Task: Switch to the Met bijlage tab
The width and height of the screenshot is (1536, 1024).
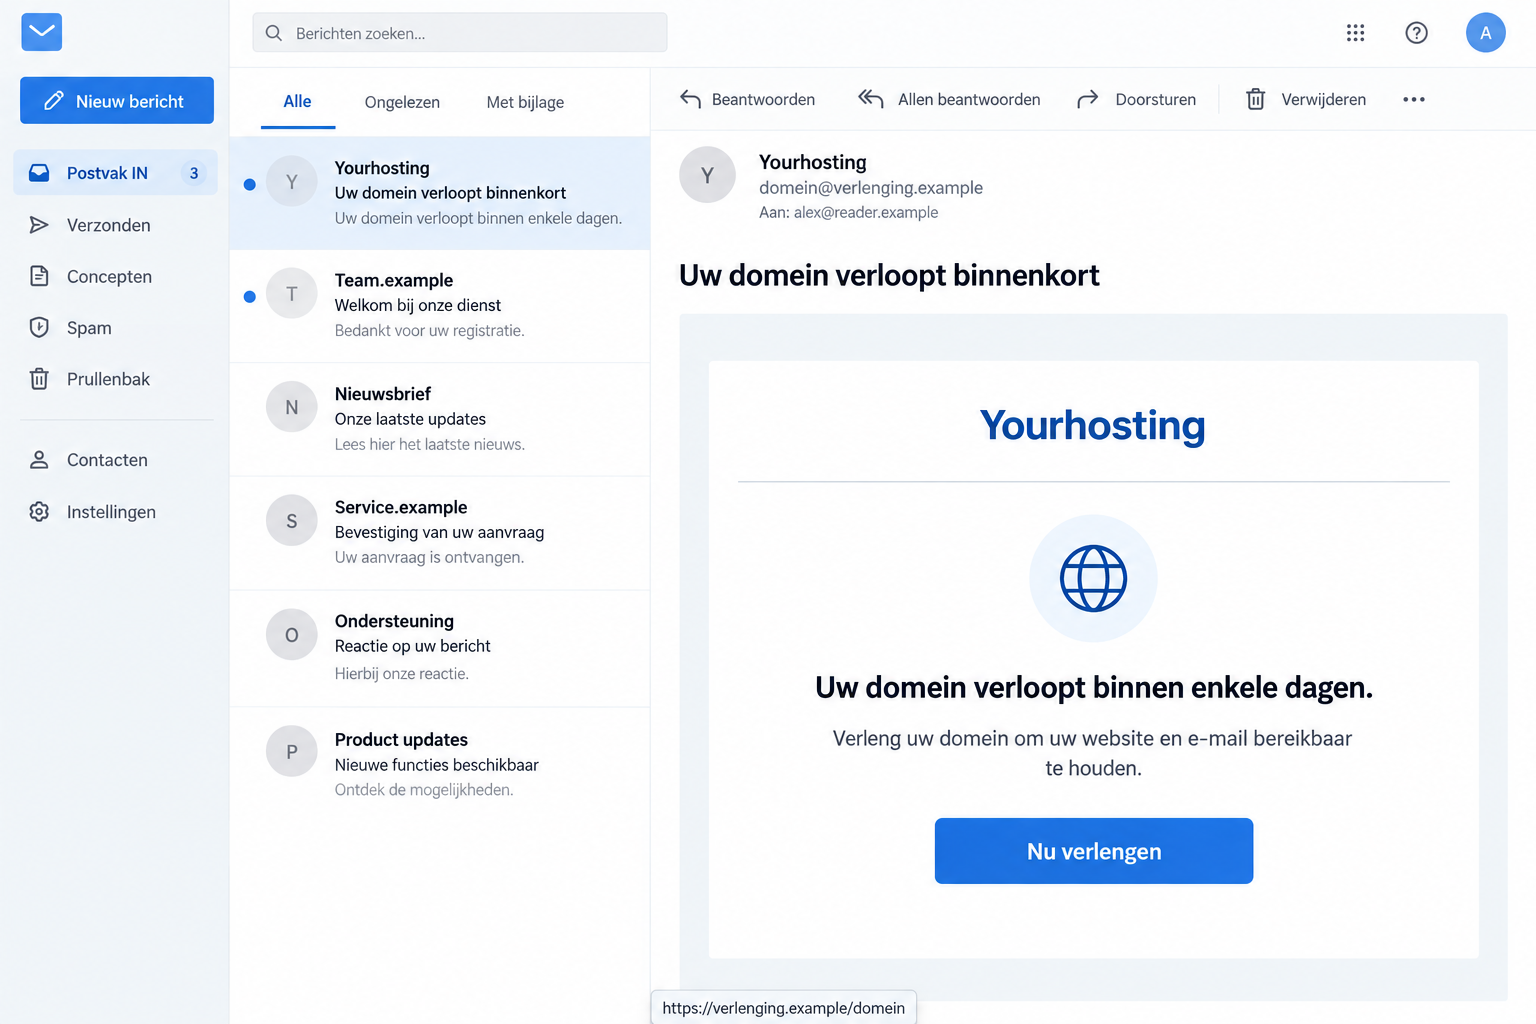Action: 525,102
